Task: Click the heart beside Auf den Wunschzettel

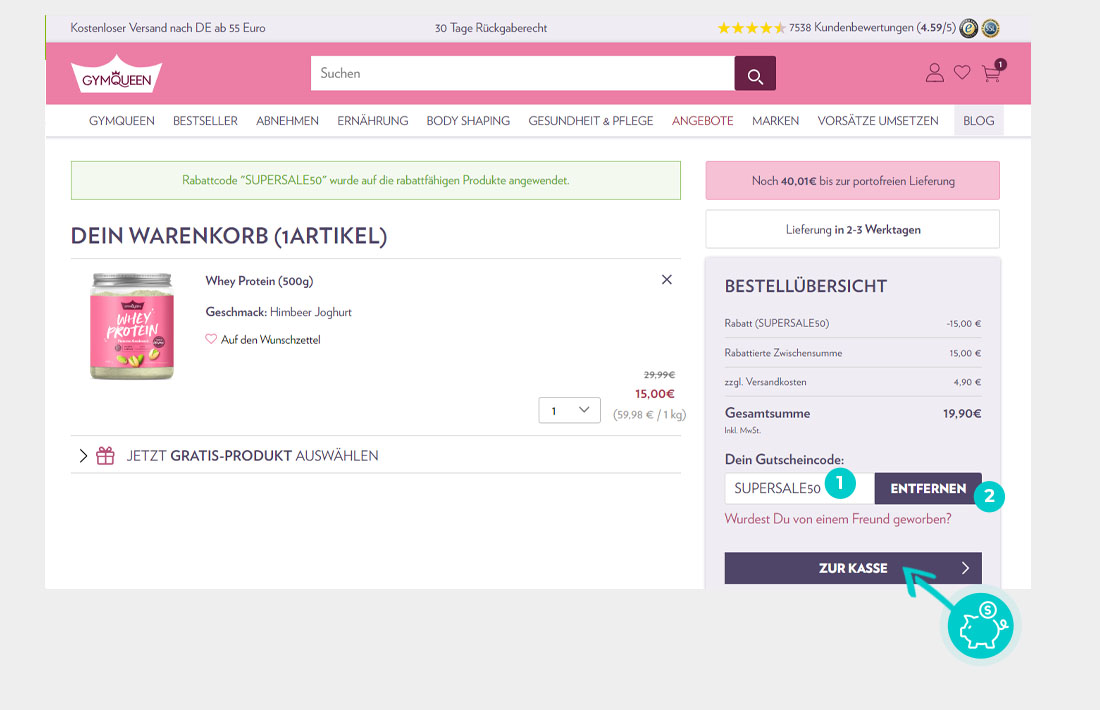Action: [210, 339]
